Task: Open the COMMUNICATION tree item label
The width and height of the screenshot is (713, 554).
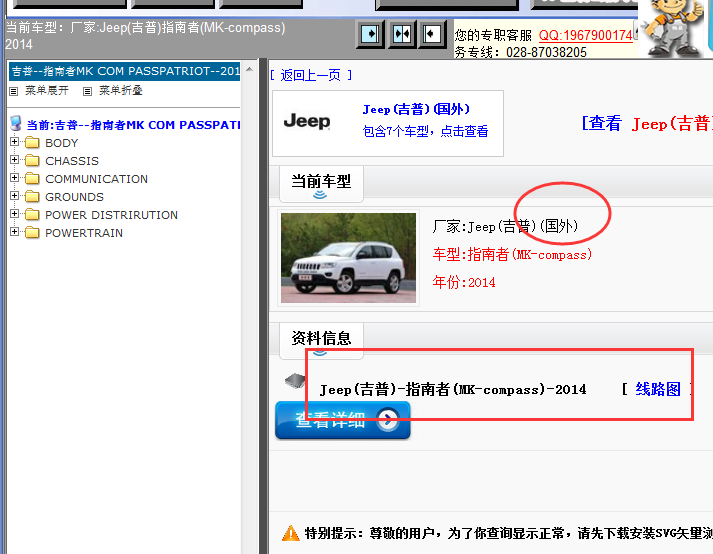Action: coord(96,179)
